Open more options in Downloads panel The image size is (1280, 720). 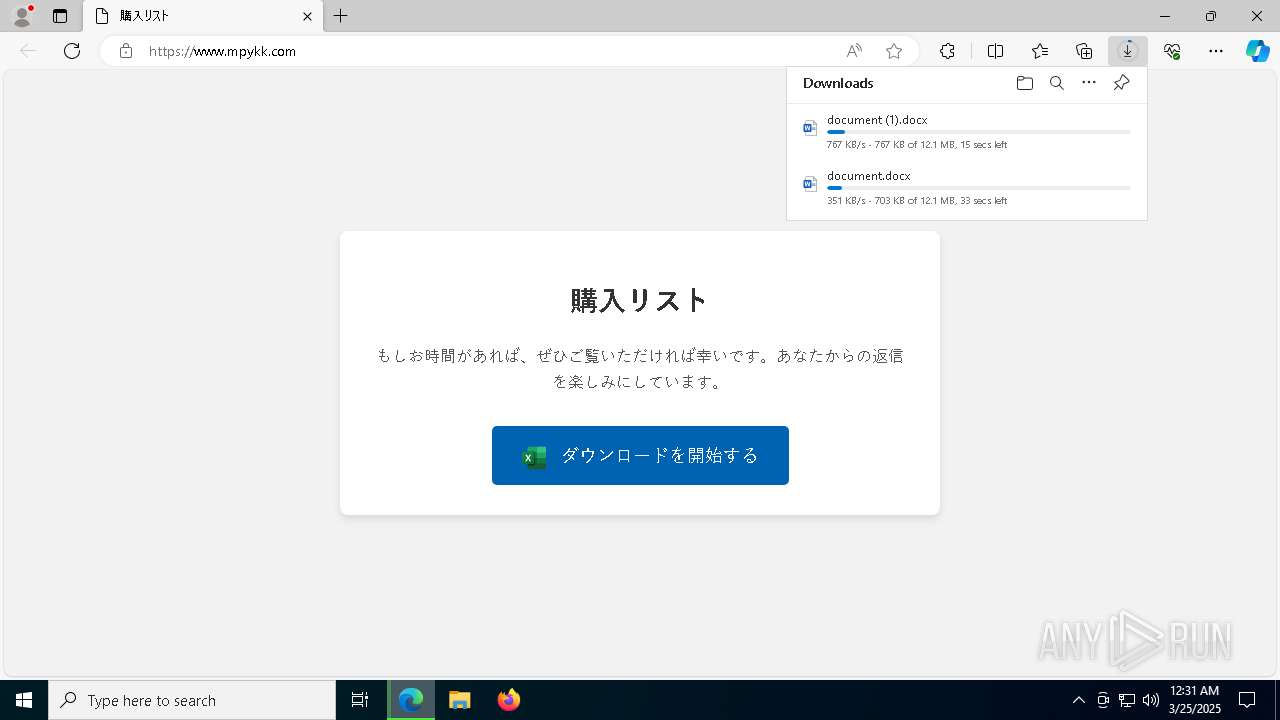pyautogui.click(x=1089, y=83)
